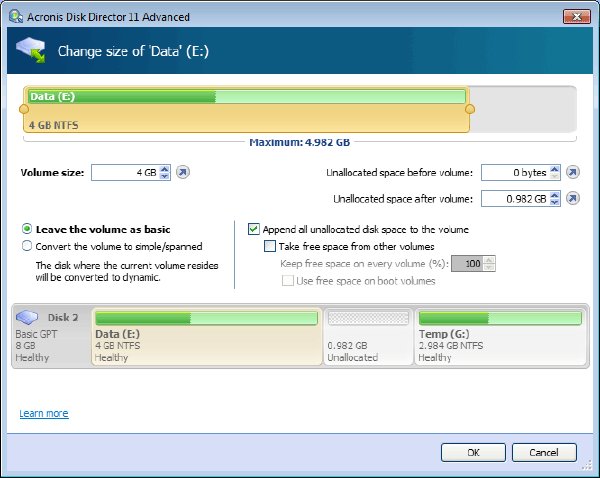
Task: Click arrow icon beside Unallocated space after volume
Action: (573, 198)
